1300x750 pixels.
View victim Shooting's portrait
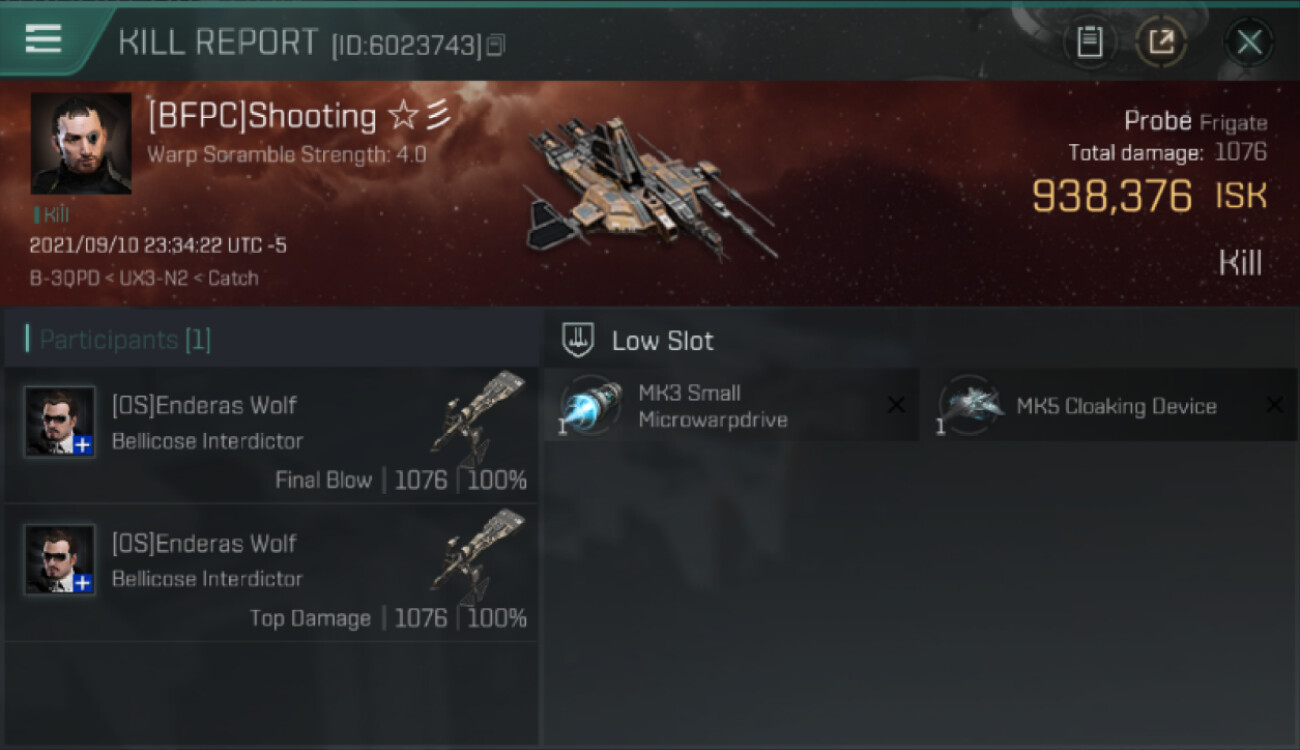pyautogui.click(x=81, y=143)
